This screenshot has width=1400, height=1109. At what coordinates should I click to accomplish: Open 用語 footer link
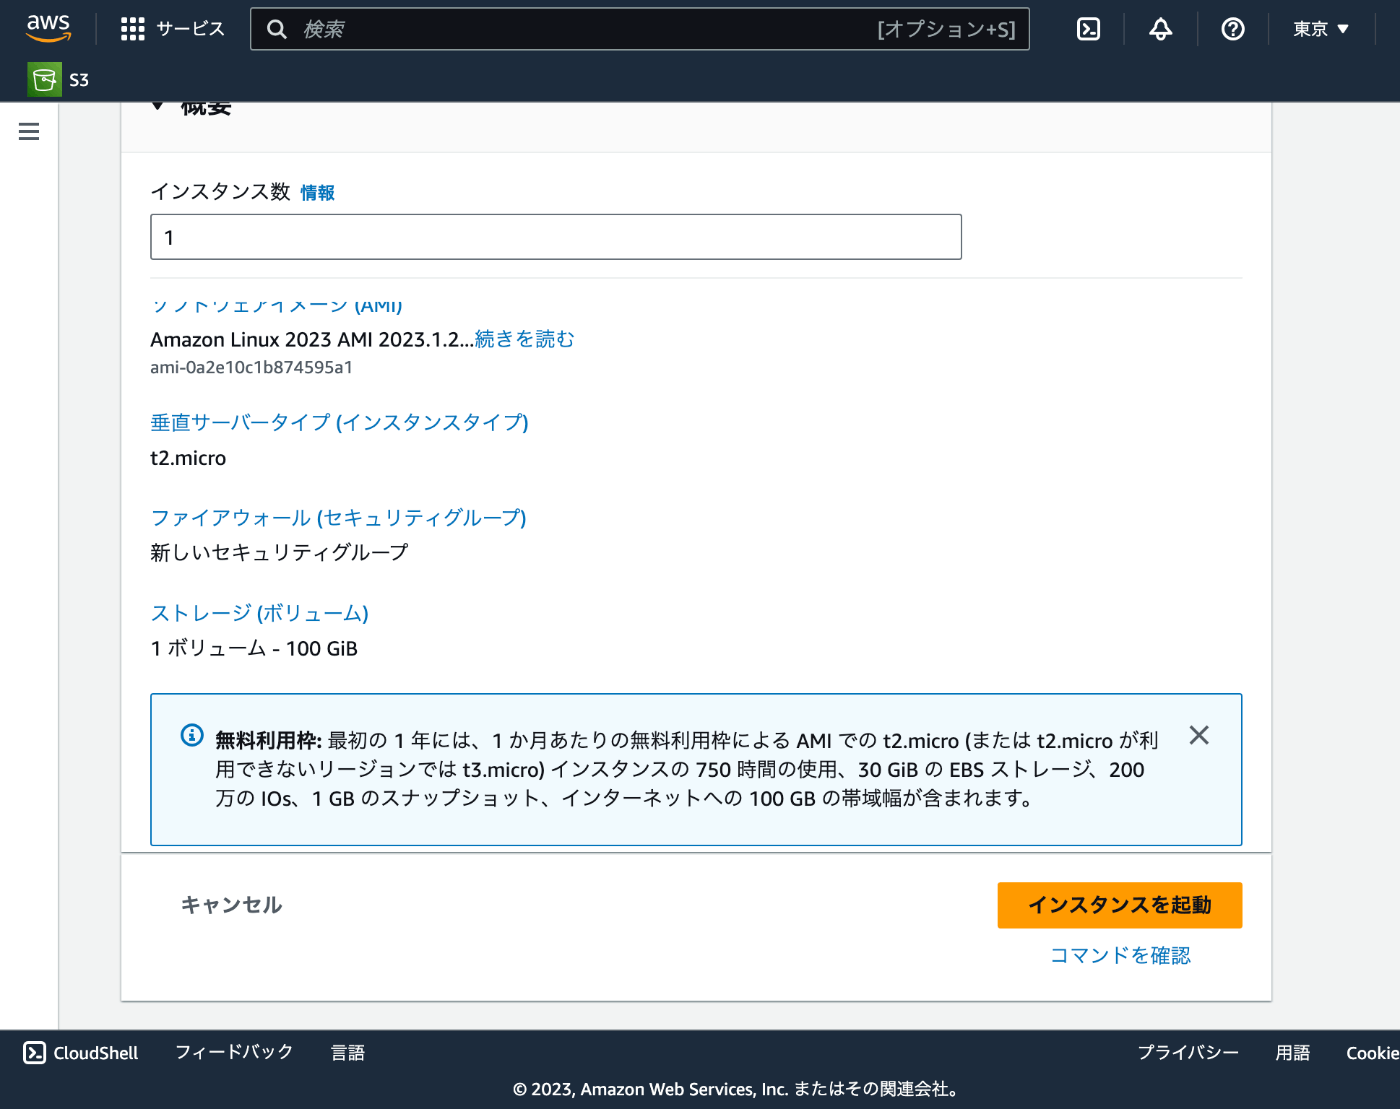click(1293, 1052)
